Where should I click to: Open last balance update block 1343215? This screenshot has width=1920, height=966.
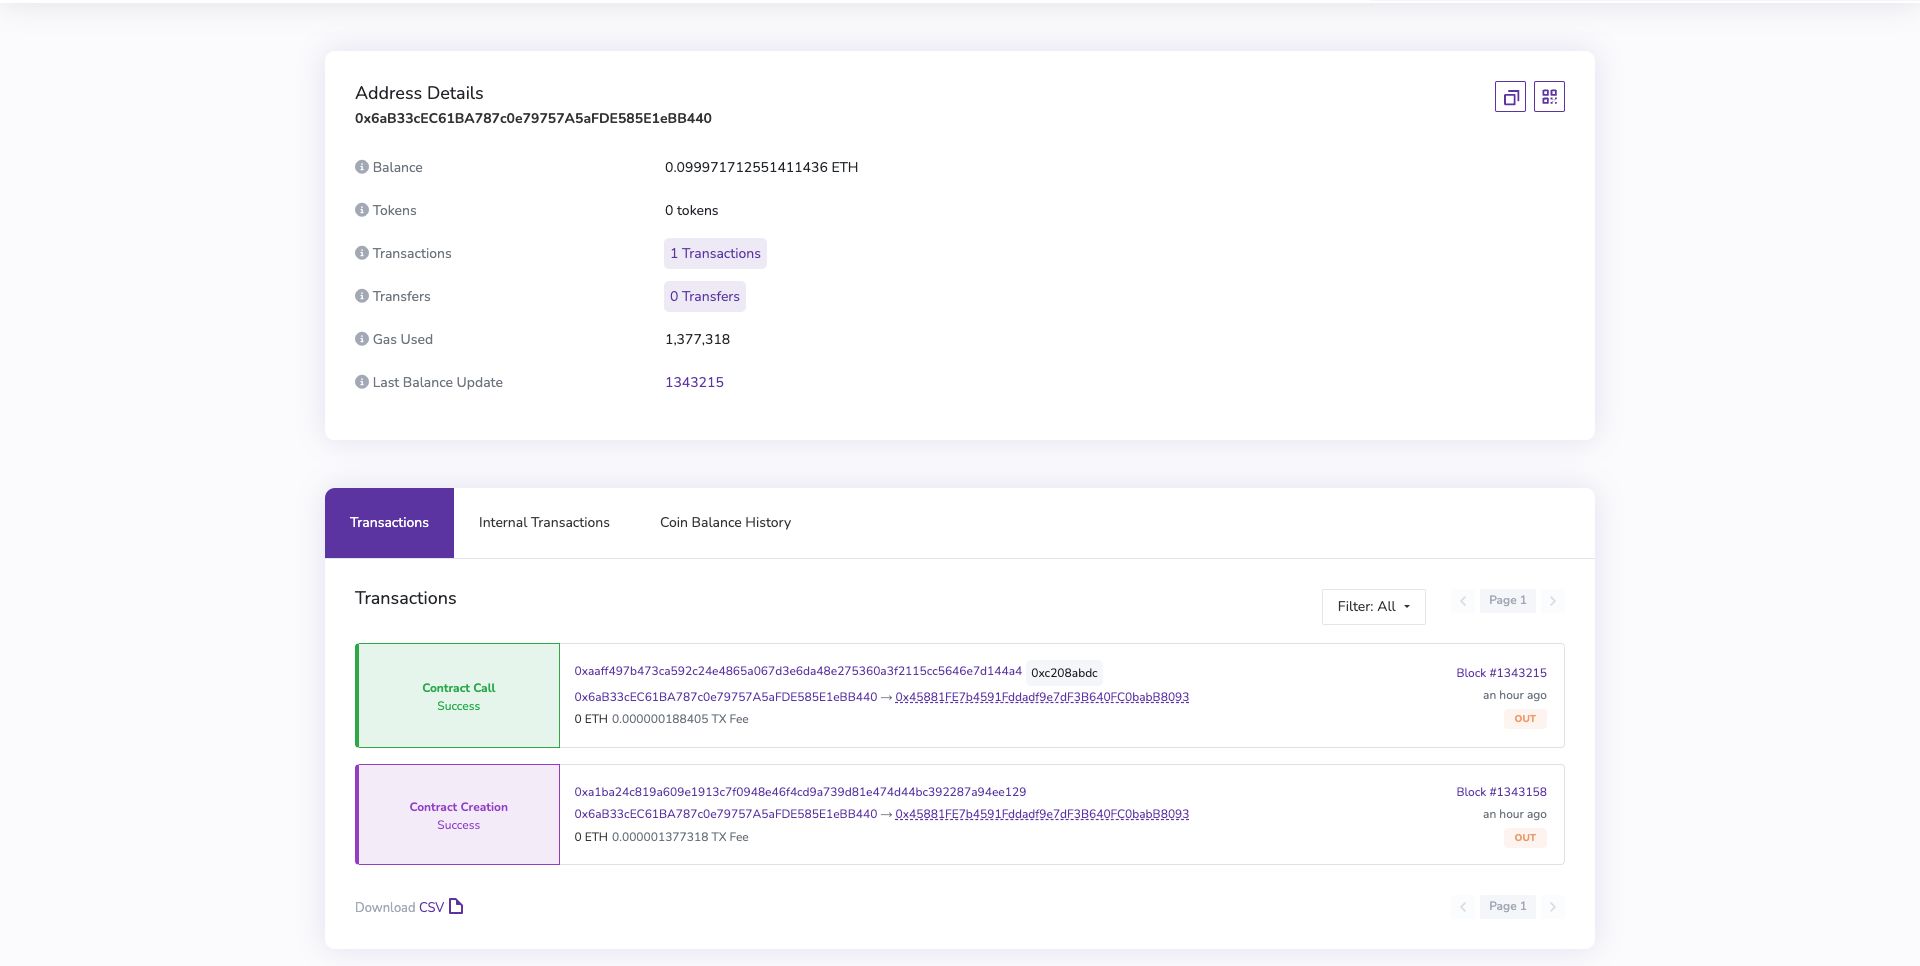coord(694,382)
